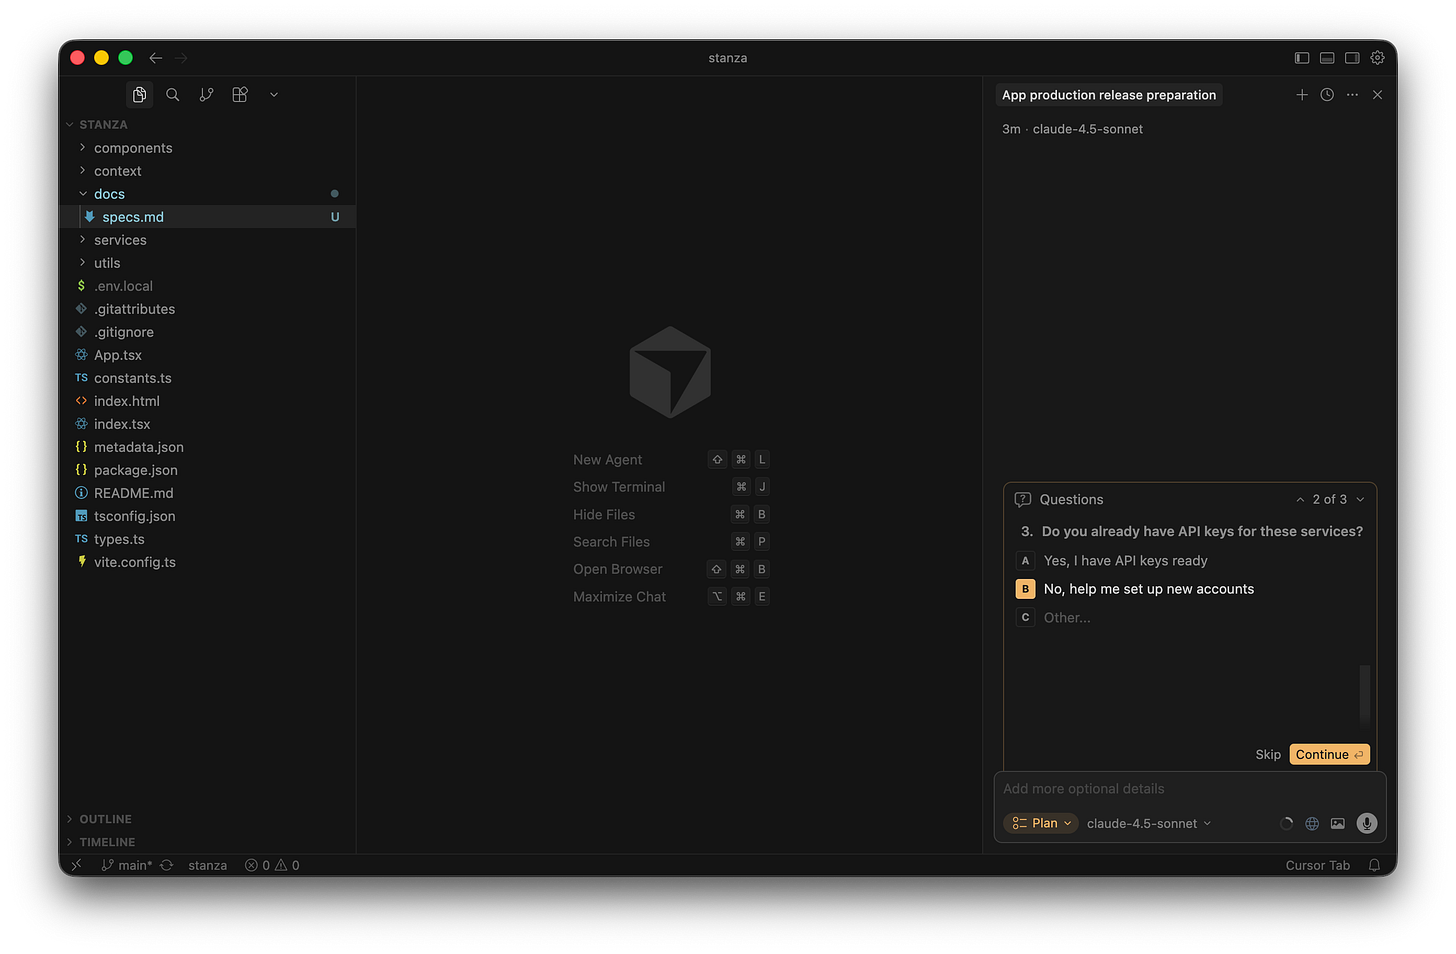Select the Source Control sidebar icon
Image resolution: width=1456 pixels, height=954 pixels.
point(206,94)
